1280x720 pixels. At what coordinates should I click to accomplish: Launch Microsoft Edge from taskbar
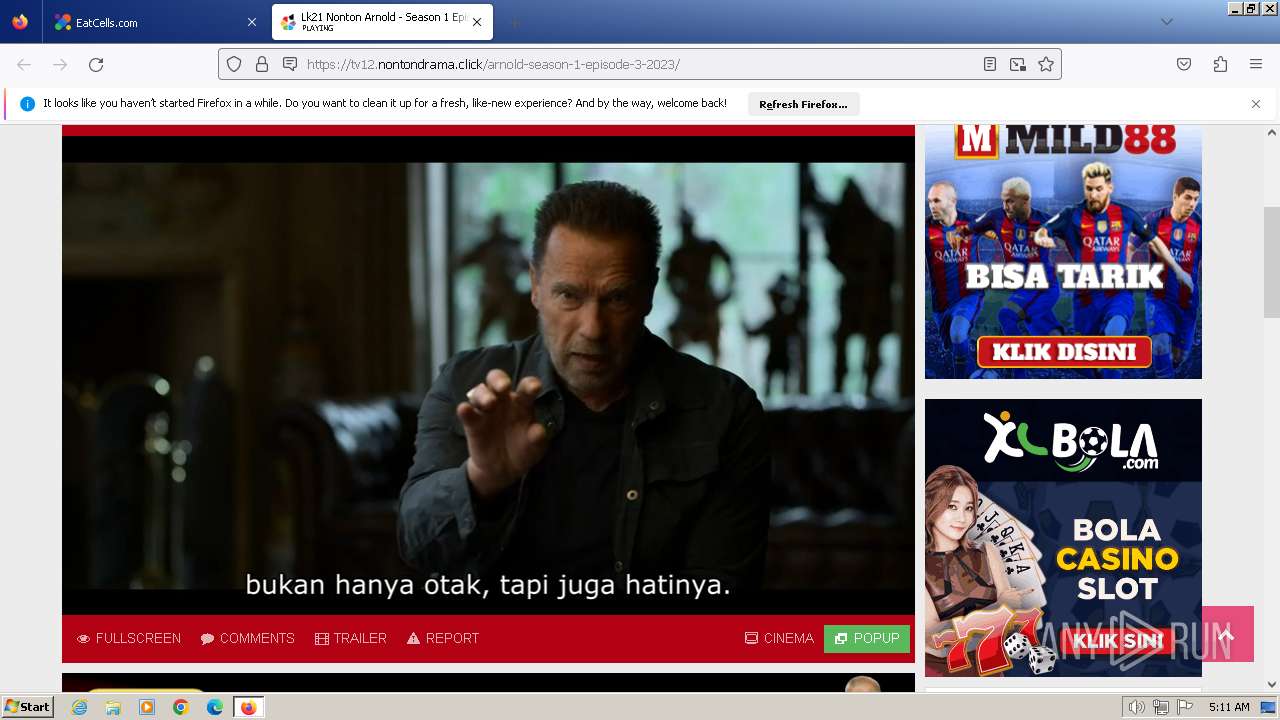[215, 707]
